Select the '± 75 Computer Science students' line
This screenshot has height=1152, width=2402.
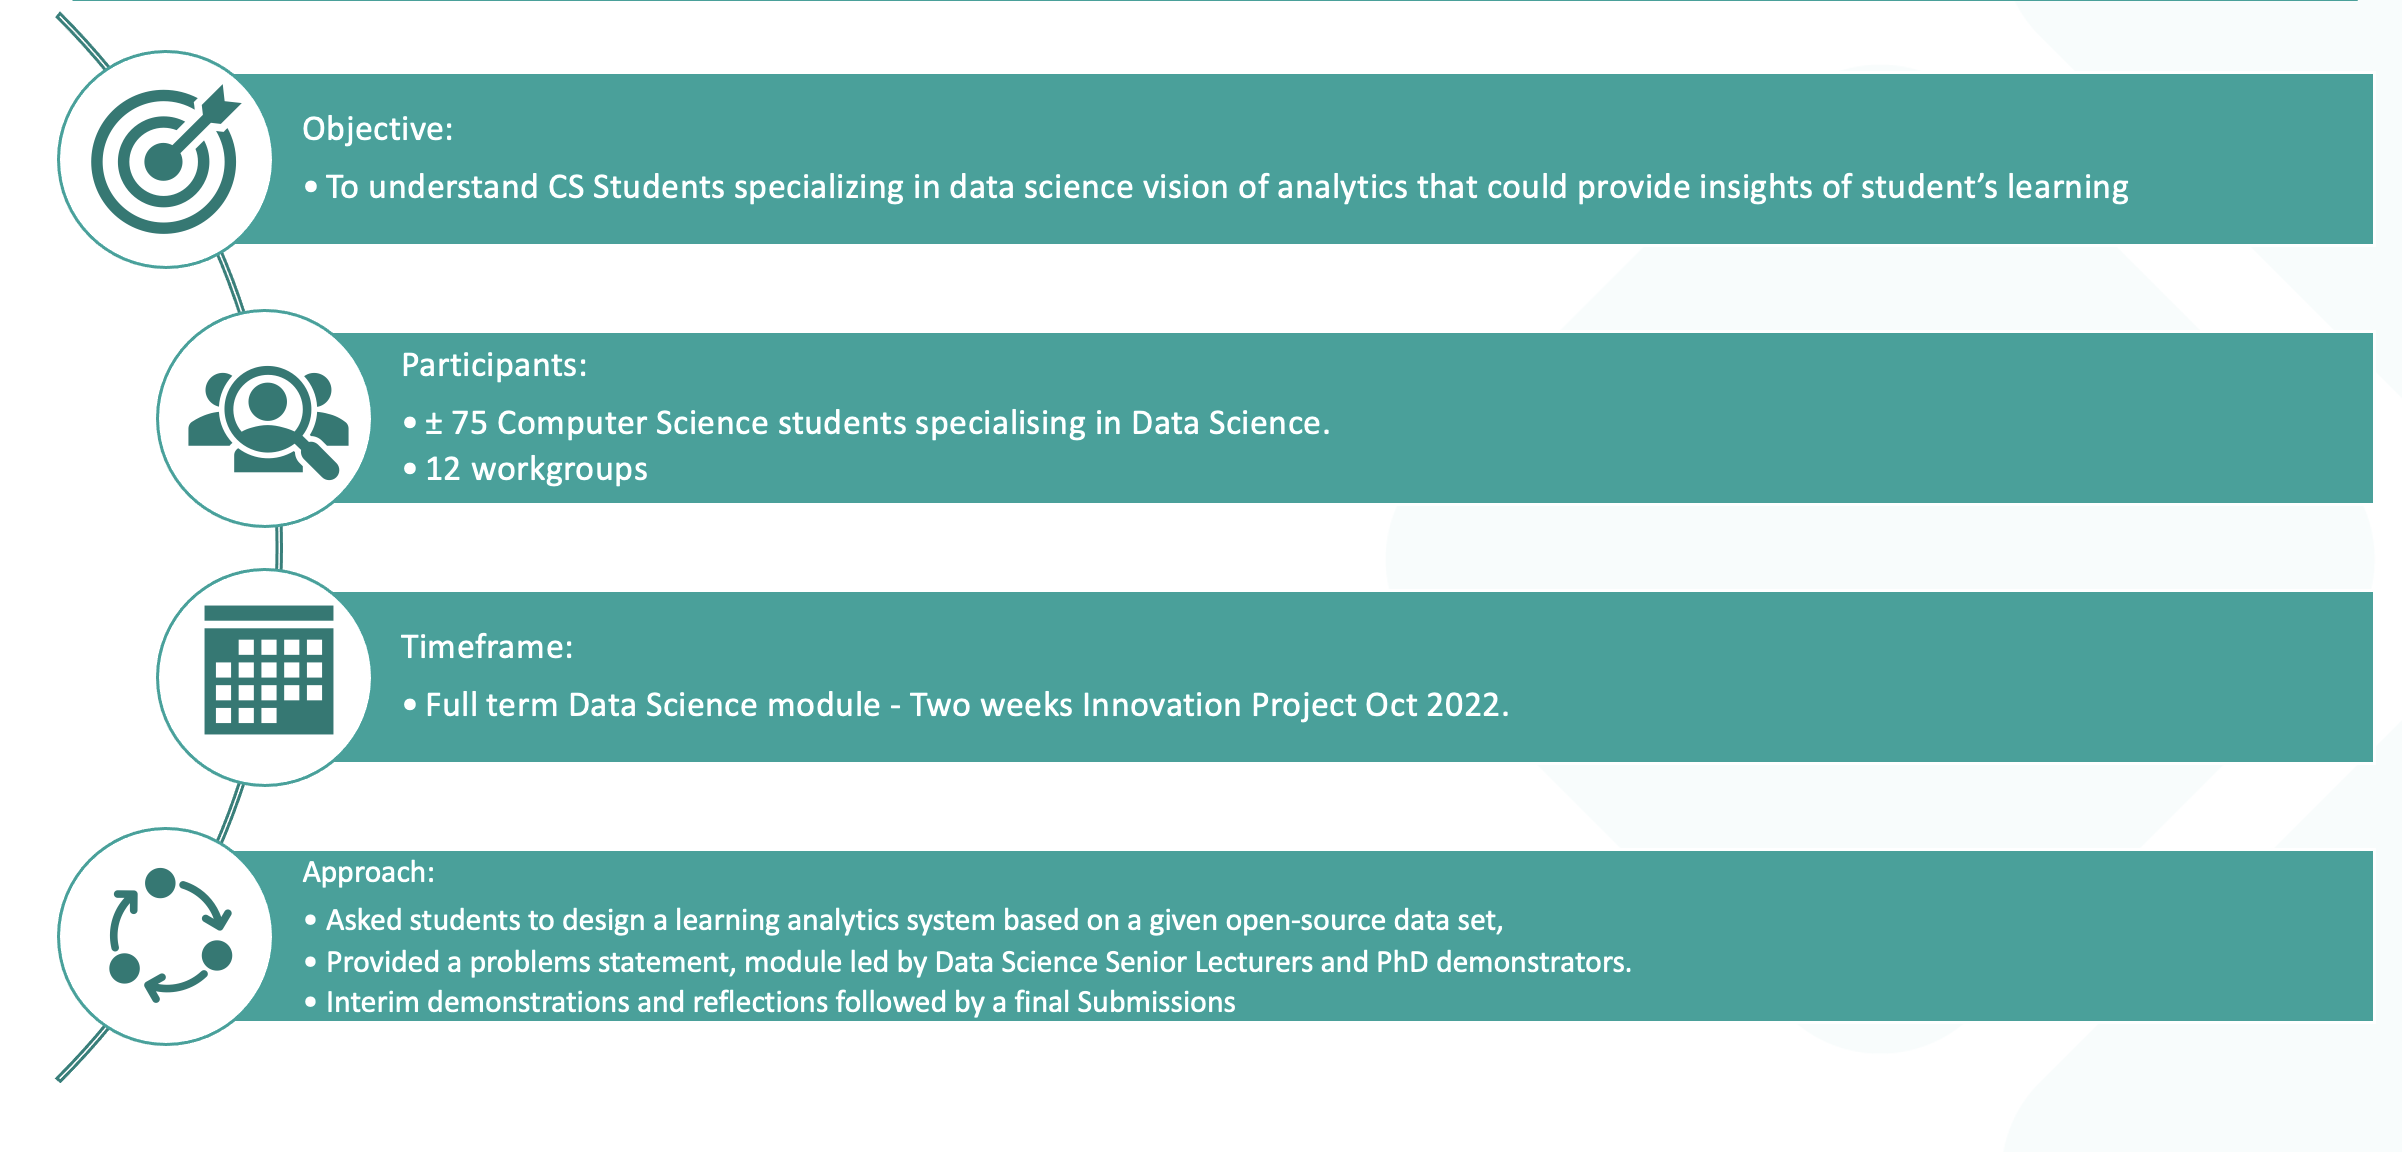tap(877, 423)
